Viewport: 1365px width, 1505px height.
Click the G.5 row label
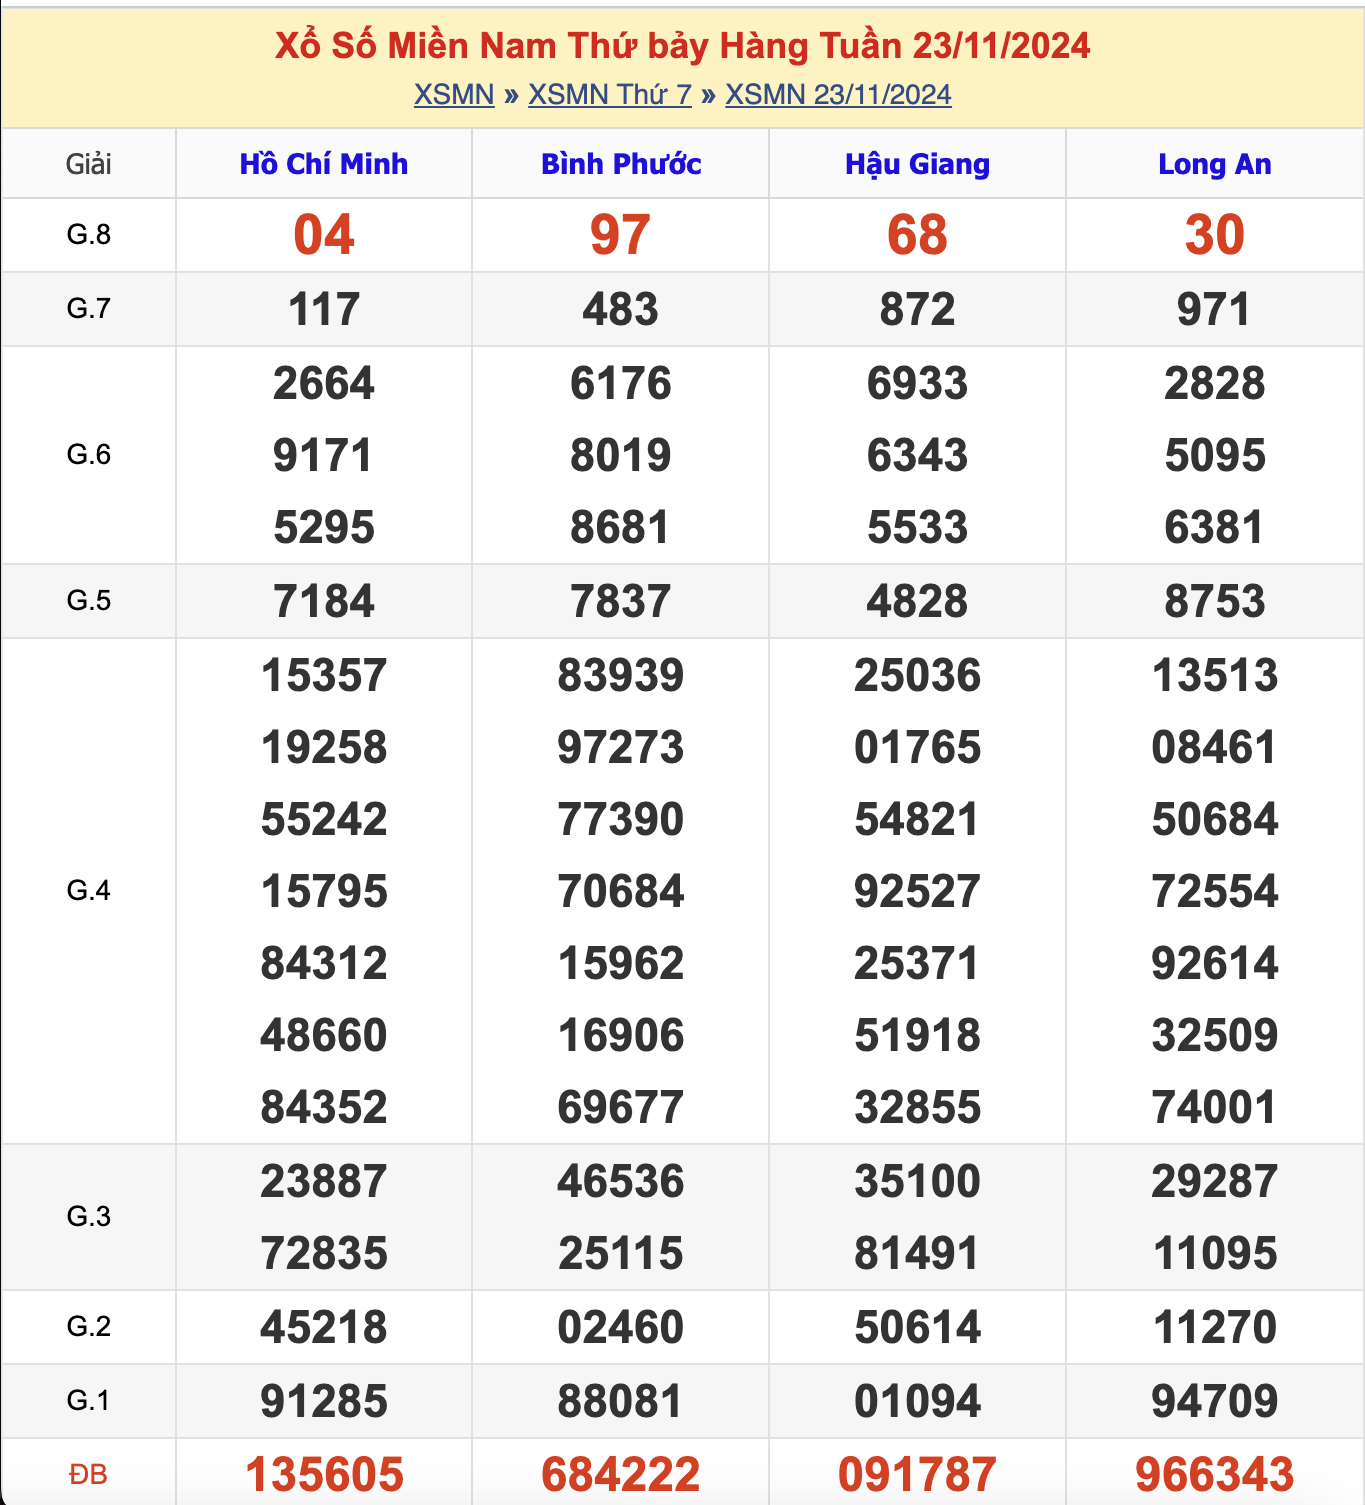click(x=89, y=601)
